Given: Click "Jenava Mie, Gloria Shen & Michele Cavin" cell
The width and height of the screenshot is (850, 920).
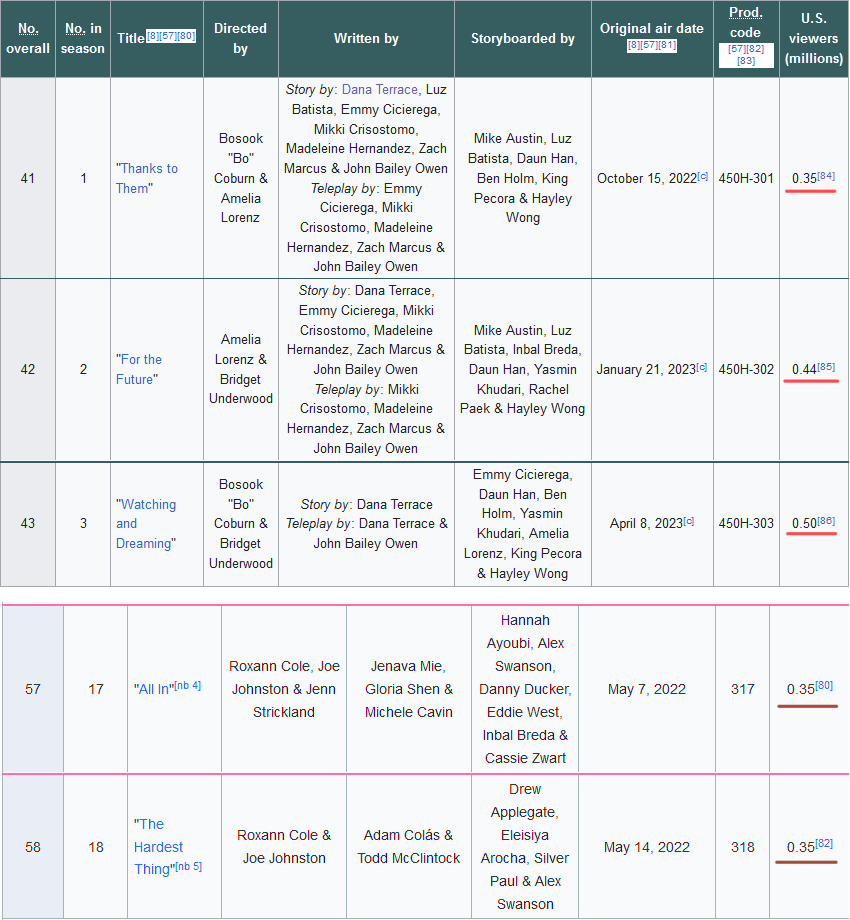Looking at the screenshot, I should pos(409,689).
